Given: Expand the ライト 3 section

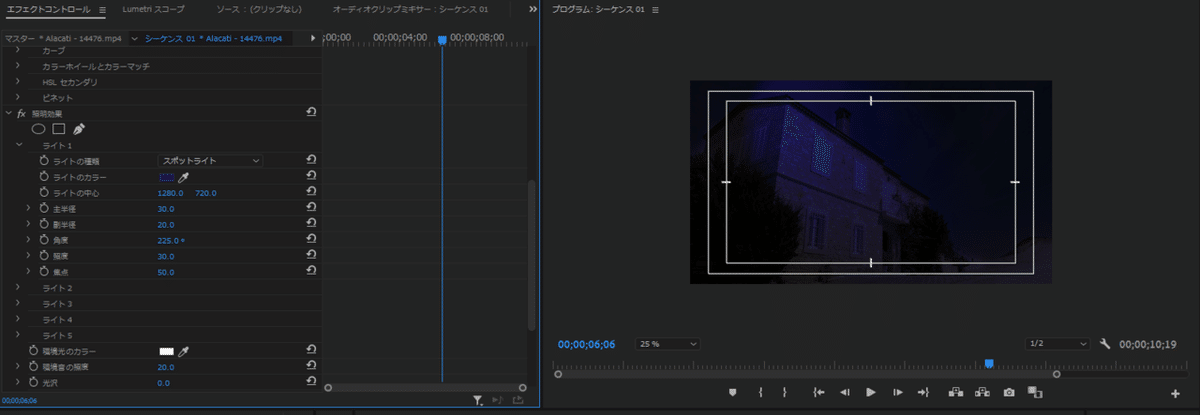Looking at the screenshot, I should (18, 303).
